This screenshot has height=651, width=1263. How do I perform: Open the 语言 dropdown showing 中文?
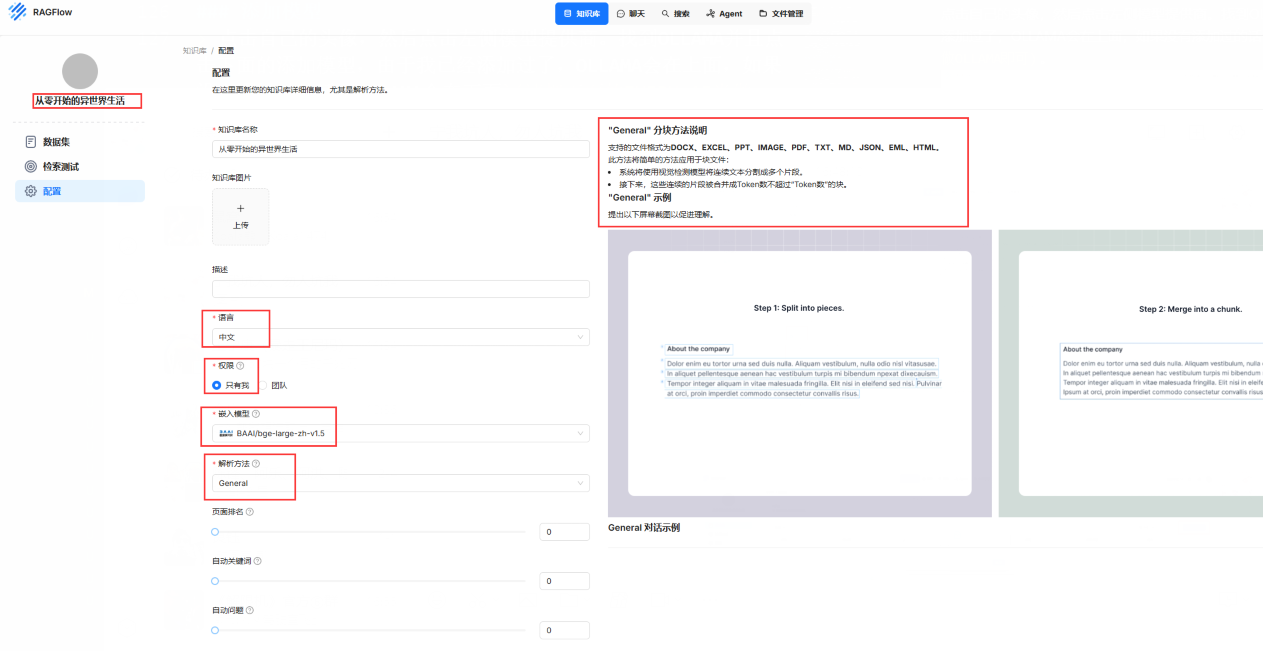400,337
